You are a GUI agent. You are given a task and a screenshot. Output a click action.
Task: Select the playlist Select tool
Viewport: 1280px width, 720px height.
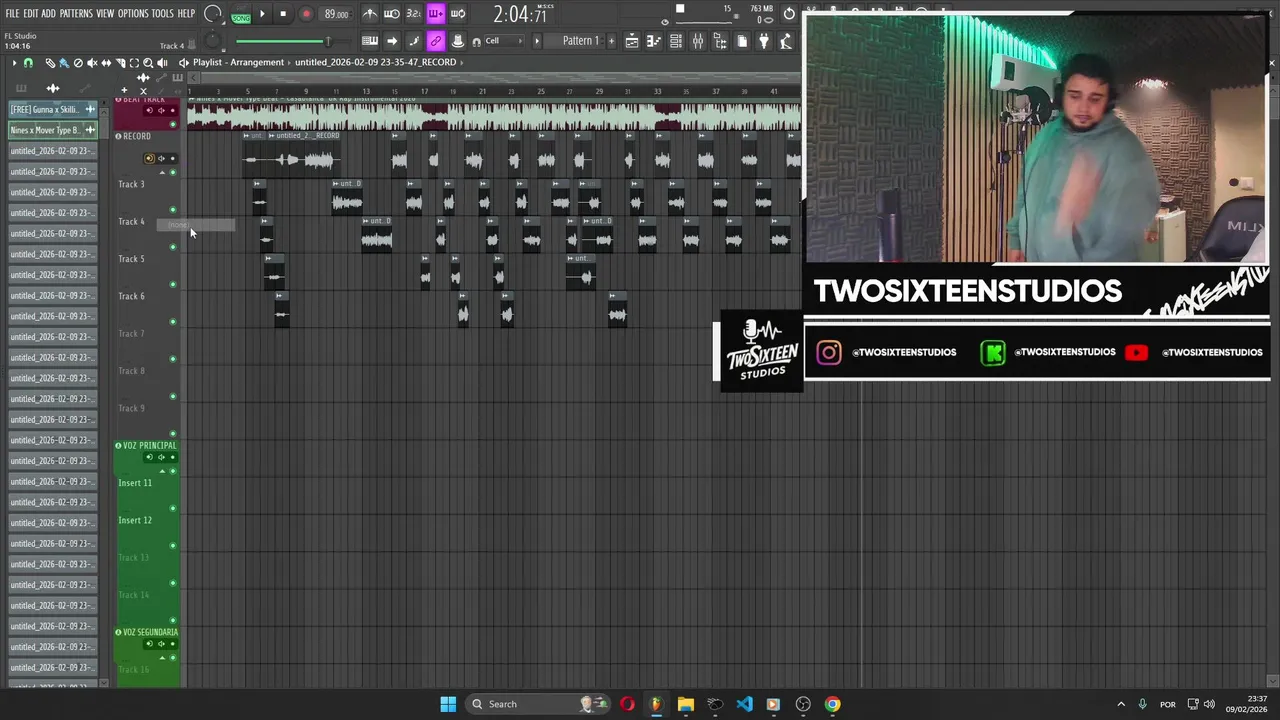pyautogui.click(x=134, y=63)
